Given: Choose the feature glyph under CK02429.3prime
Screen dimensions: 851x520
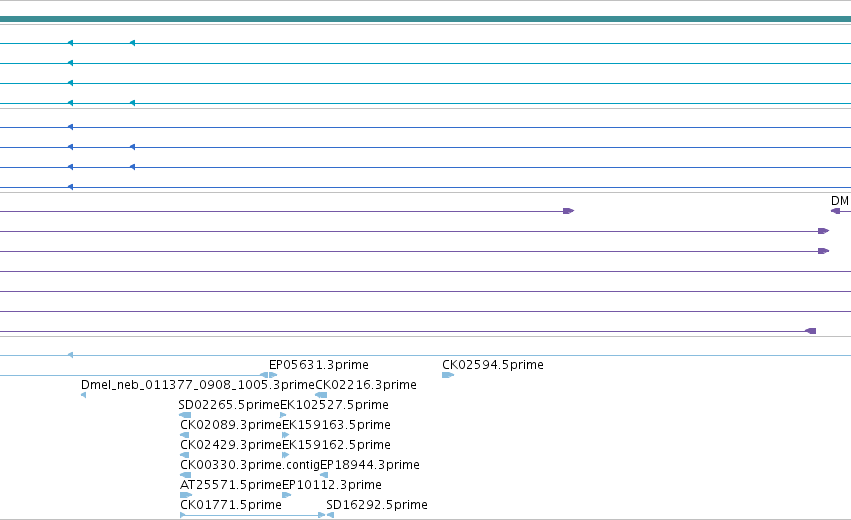Looking at the screenshot, I should [185, 455].
